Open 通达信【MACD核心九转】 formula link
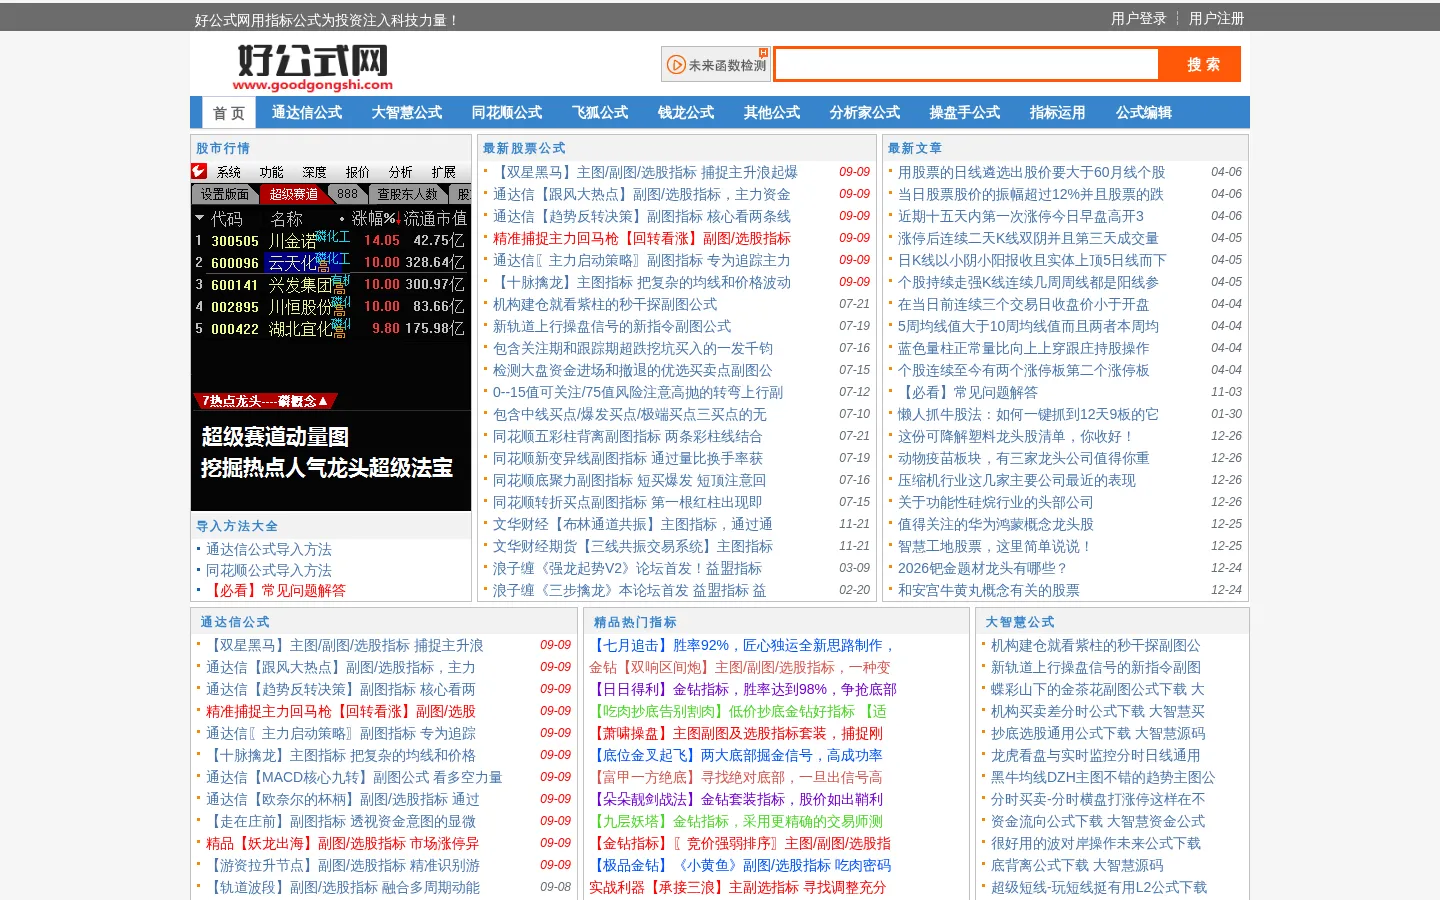 354,778
